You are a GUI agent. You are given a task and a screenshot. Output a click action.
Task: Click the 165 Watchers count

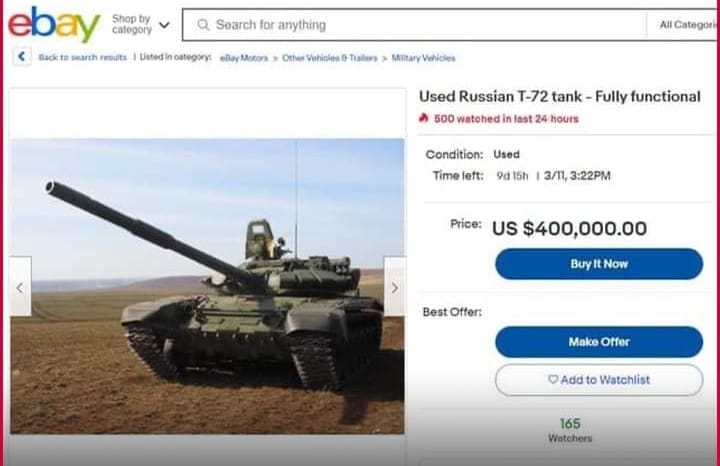click(569, 424)
